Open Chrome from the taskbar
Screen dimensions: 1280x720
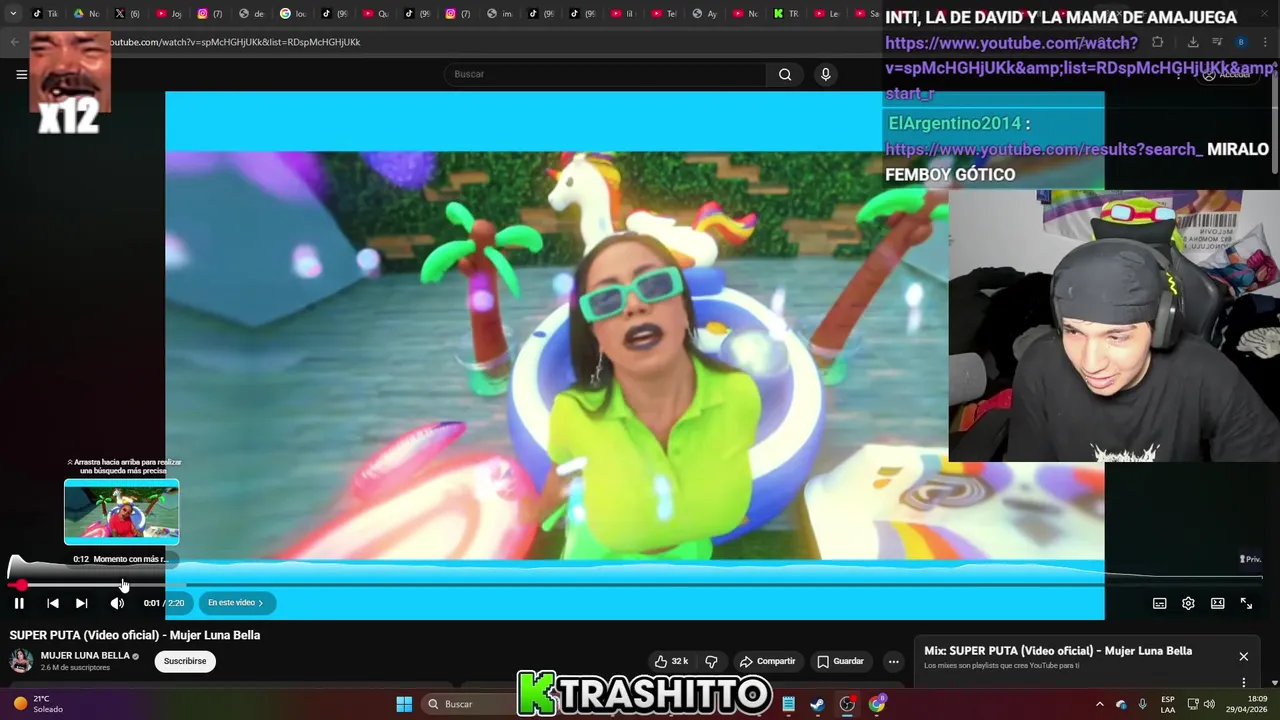point(877,704)
